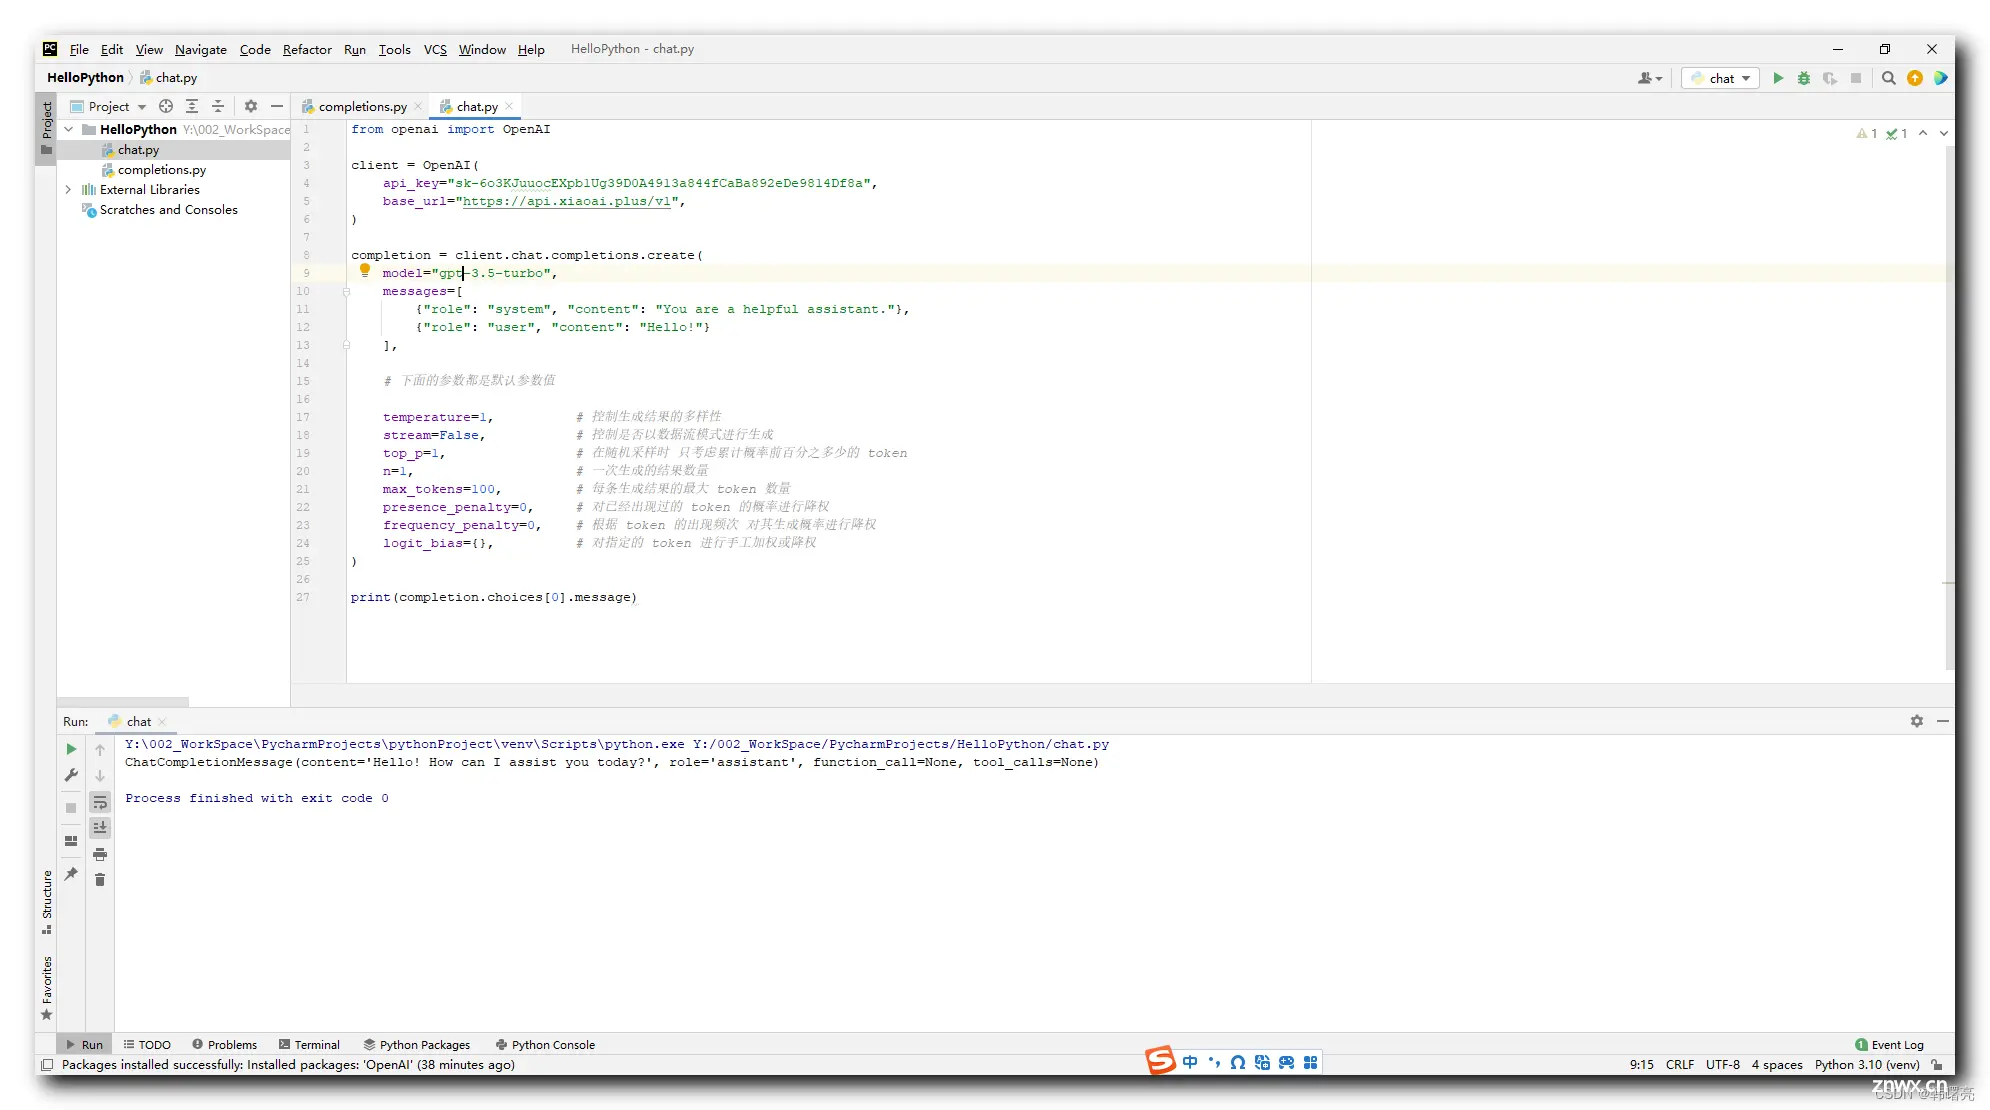This screenshot has height=1110, width=1990.
Task: Click the 4 spaces indent setting
Action: [1777, 1065]
